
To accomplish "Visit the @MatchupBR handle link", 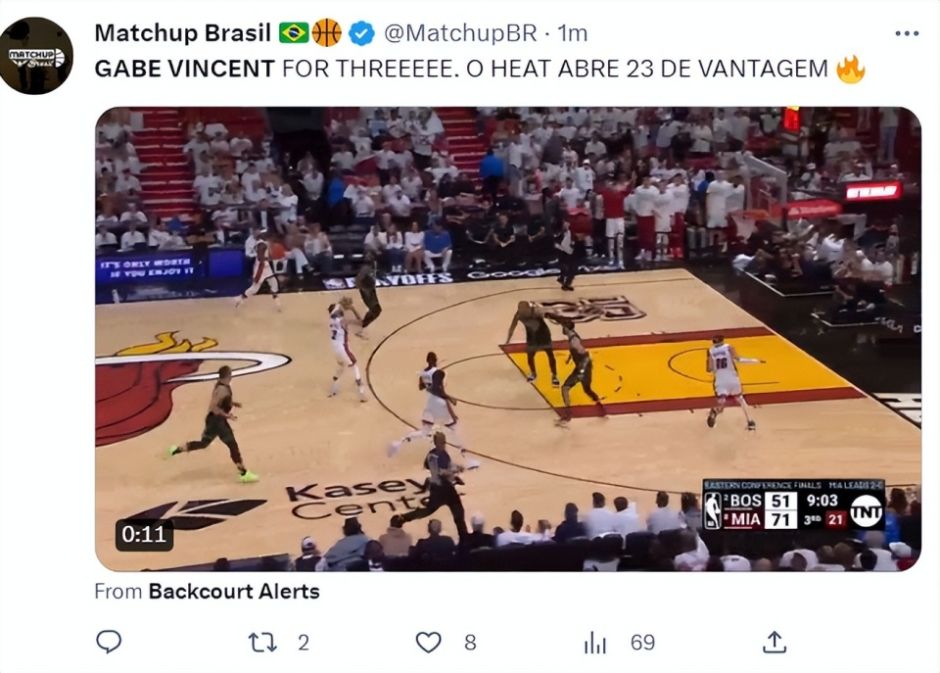I will pyautogui.click(x=460, y=33).
